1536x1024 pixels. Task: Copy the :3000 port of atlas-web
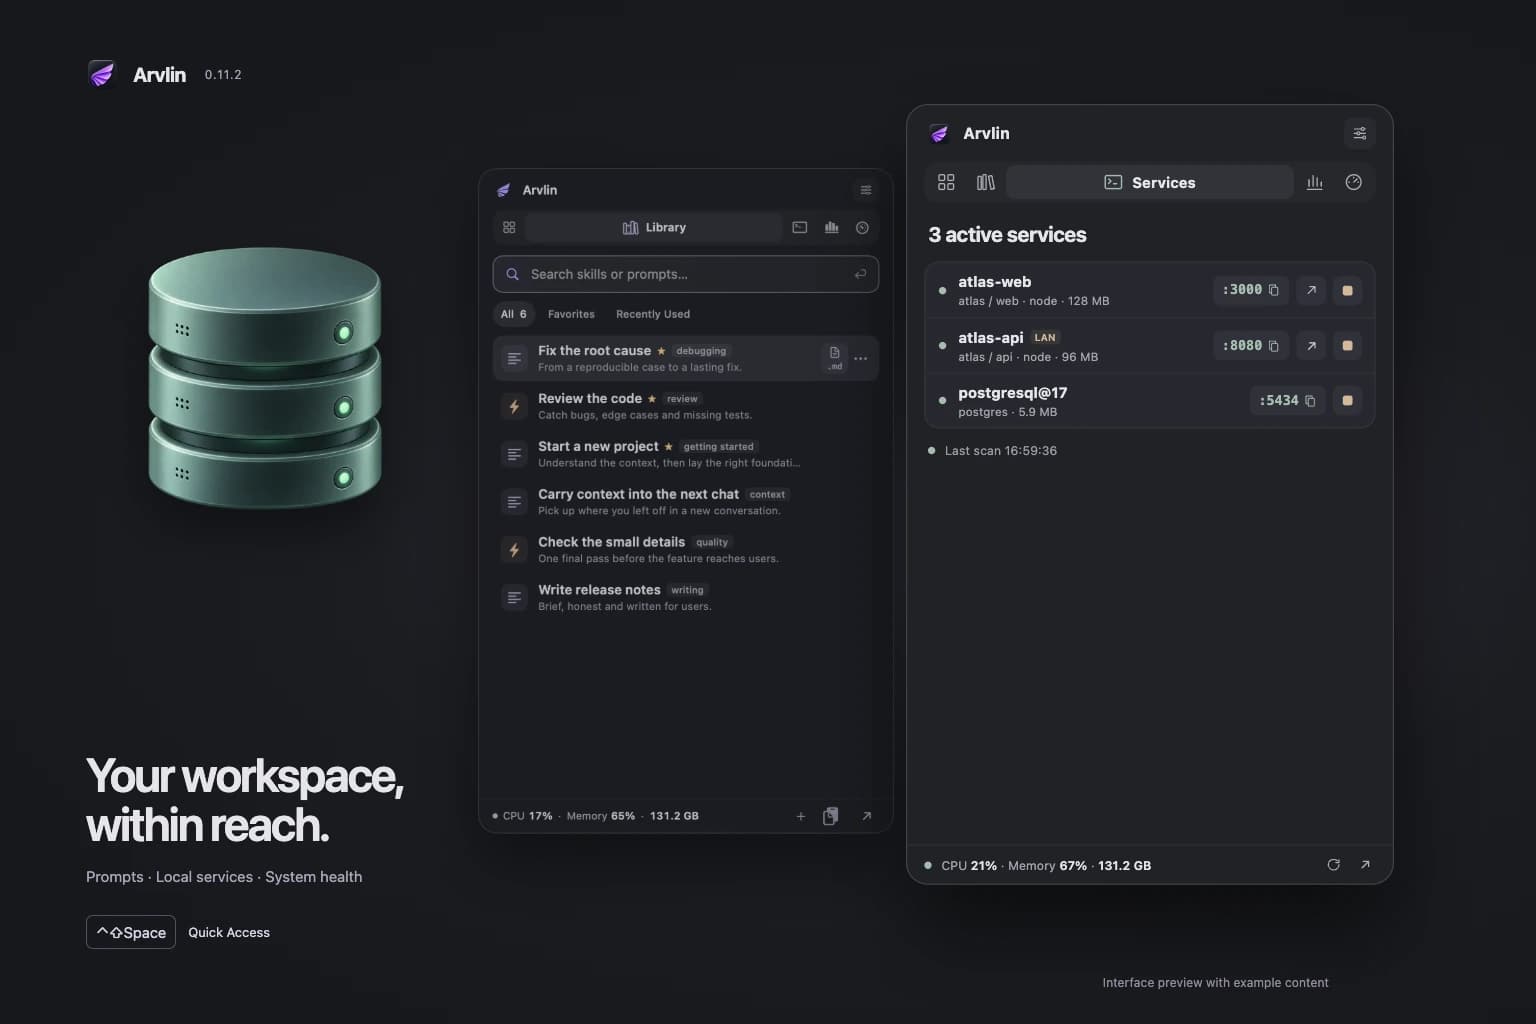[x=1251, y=290]
